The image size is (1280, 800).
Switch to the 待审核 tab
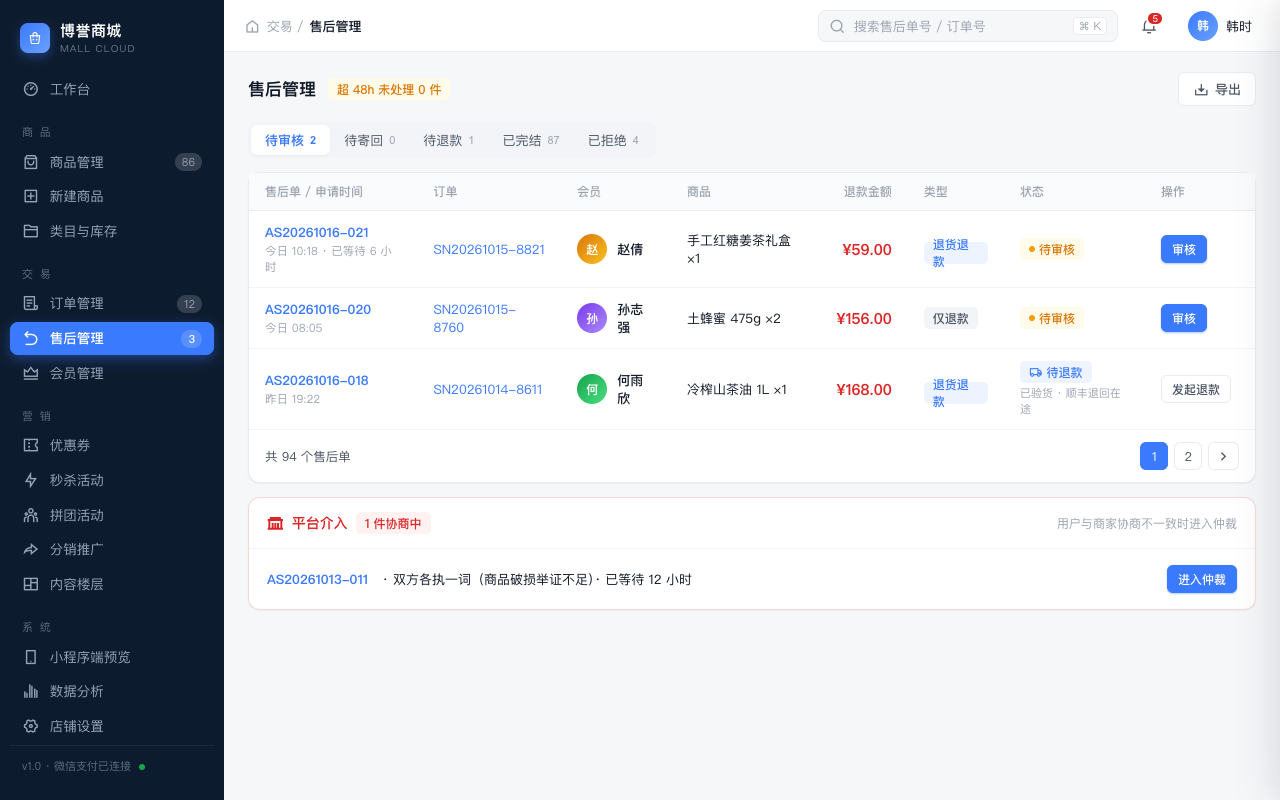tap(290, 140)
